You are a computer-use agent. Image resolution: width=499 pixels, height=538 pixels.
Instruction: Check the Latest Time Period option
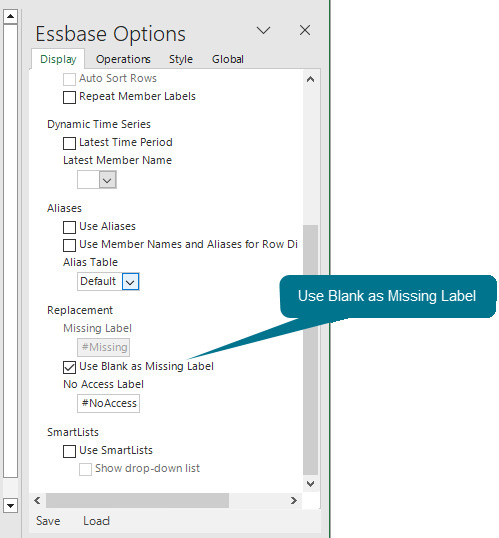pyautogui.click(x=69, y=143)
